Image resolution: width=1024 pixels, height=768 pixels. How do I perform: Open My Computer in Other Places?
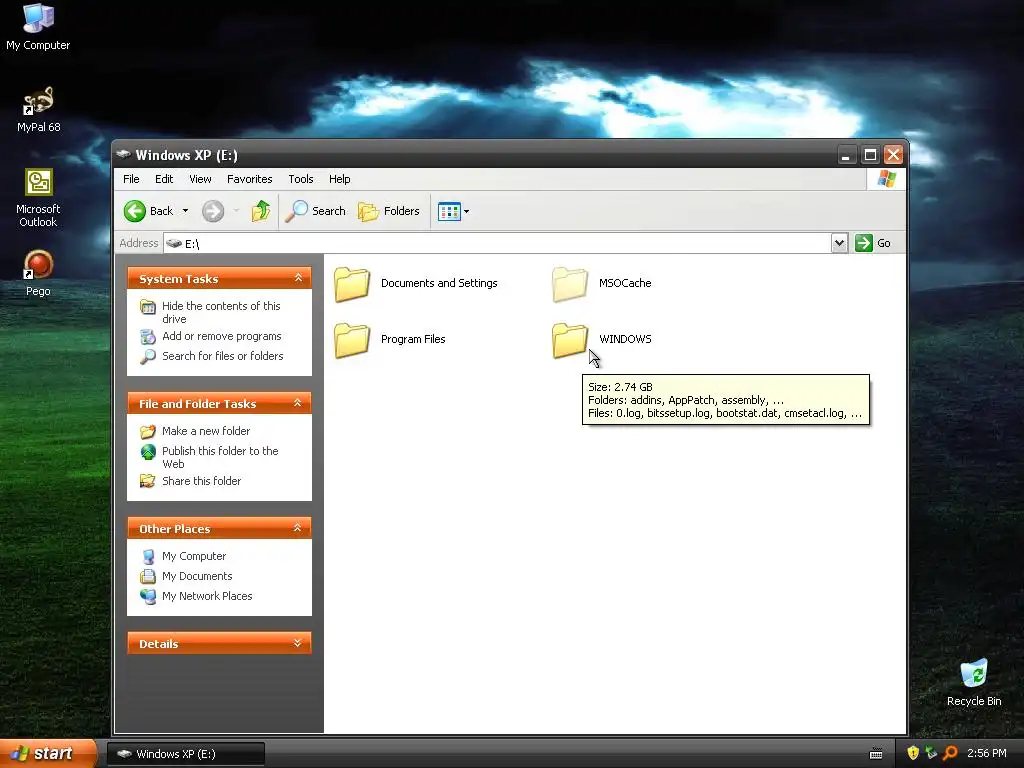coord(194,556)
